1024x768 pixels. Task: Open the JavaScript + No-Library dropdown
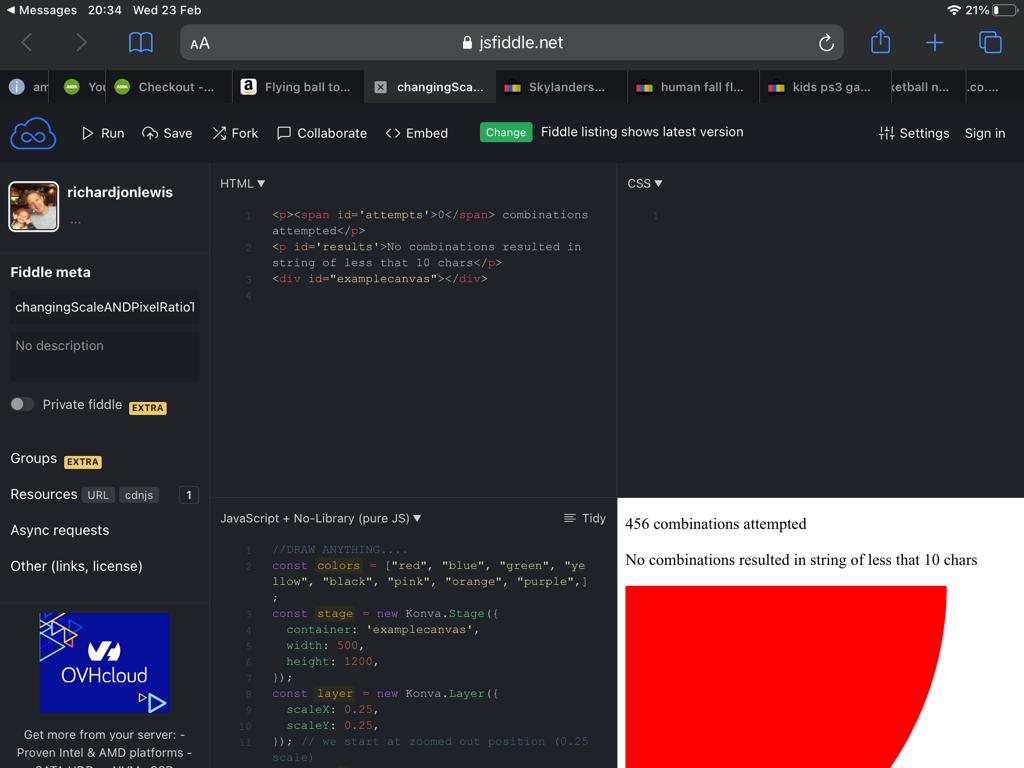tap(316, 518)
